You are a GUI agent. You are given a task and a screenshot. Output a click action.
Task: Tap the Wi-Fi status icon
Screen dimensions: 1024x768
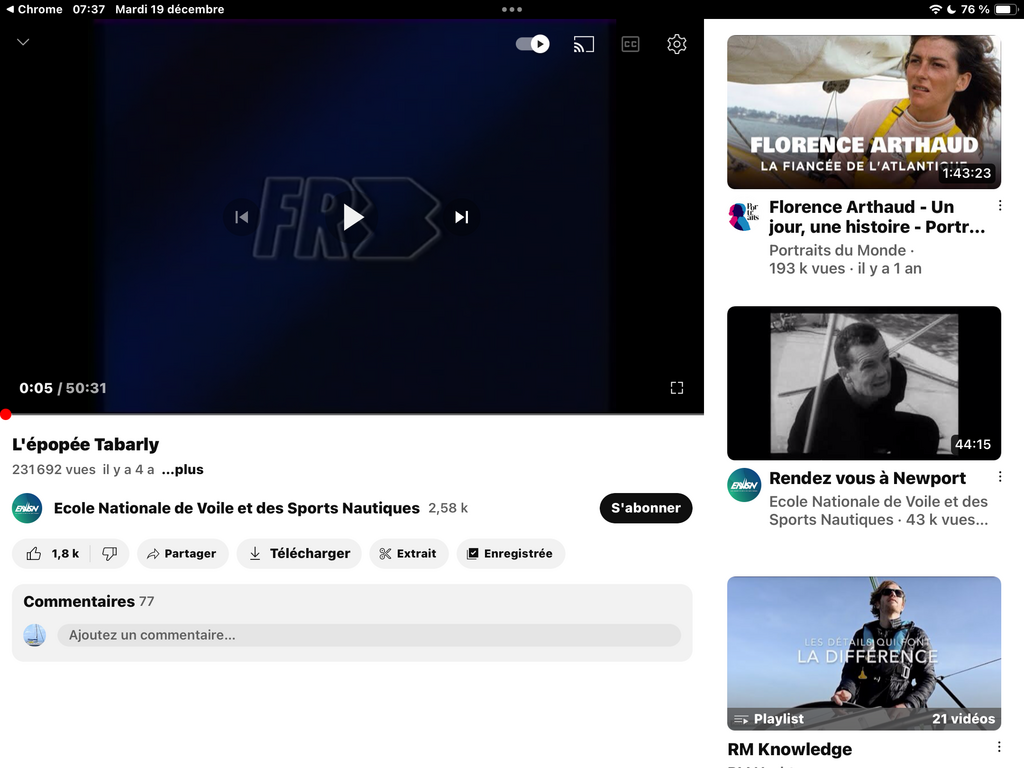pos(935,9)
